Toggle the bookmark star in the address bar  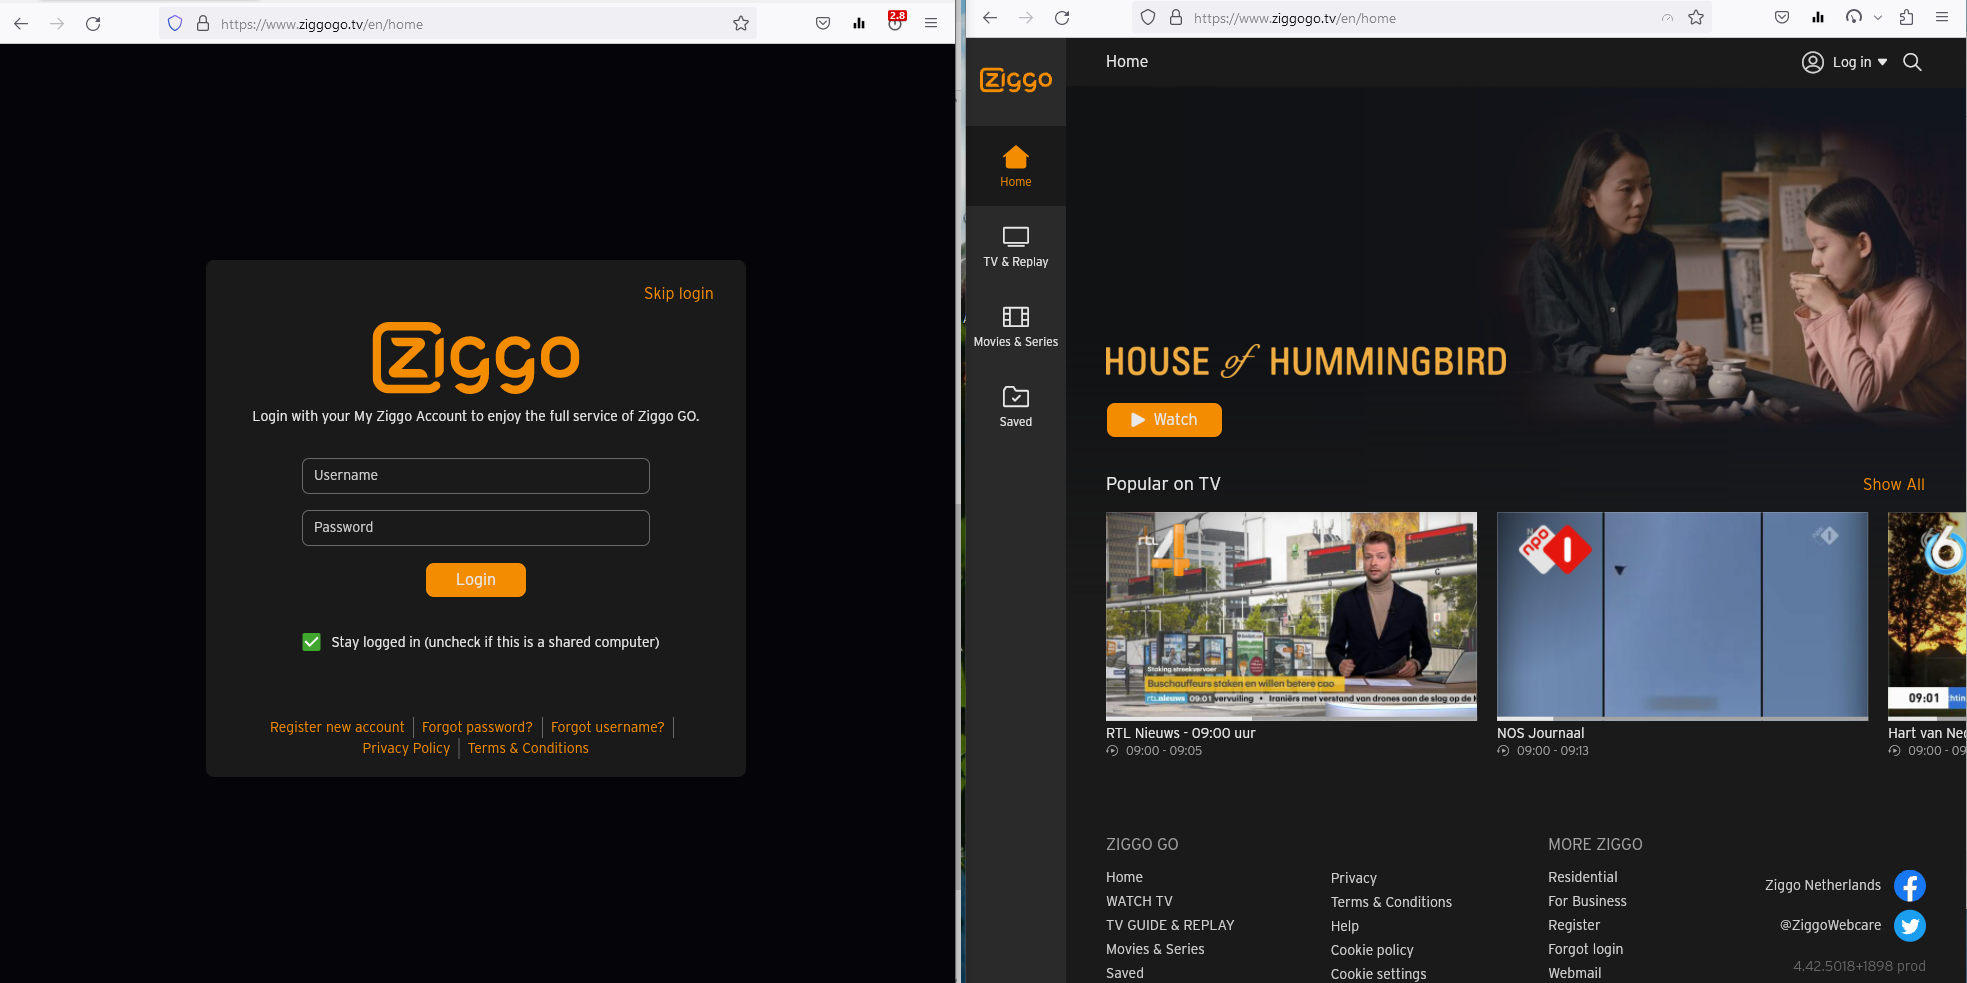[x=1696, y=17]
